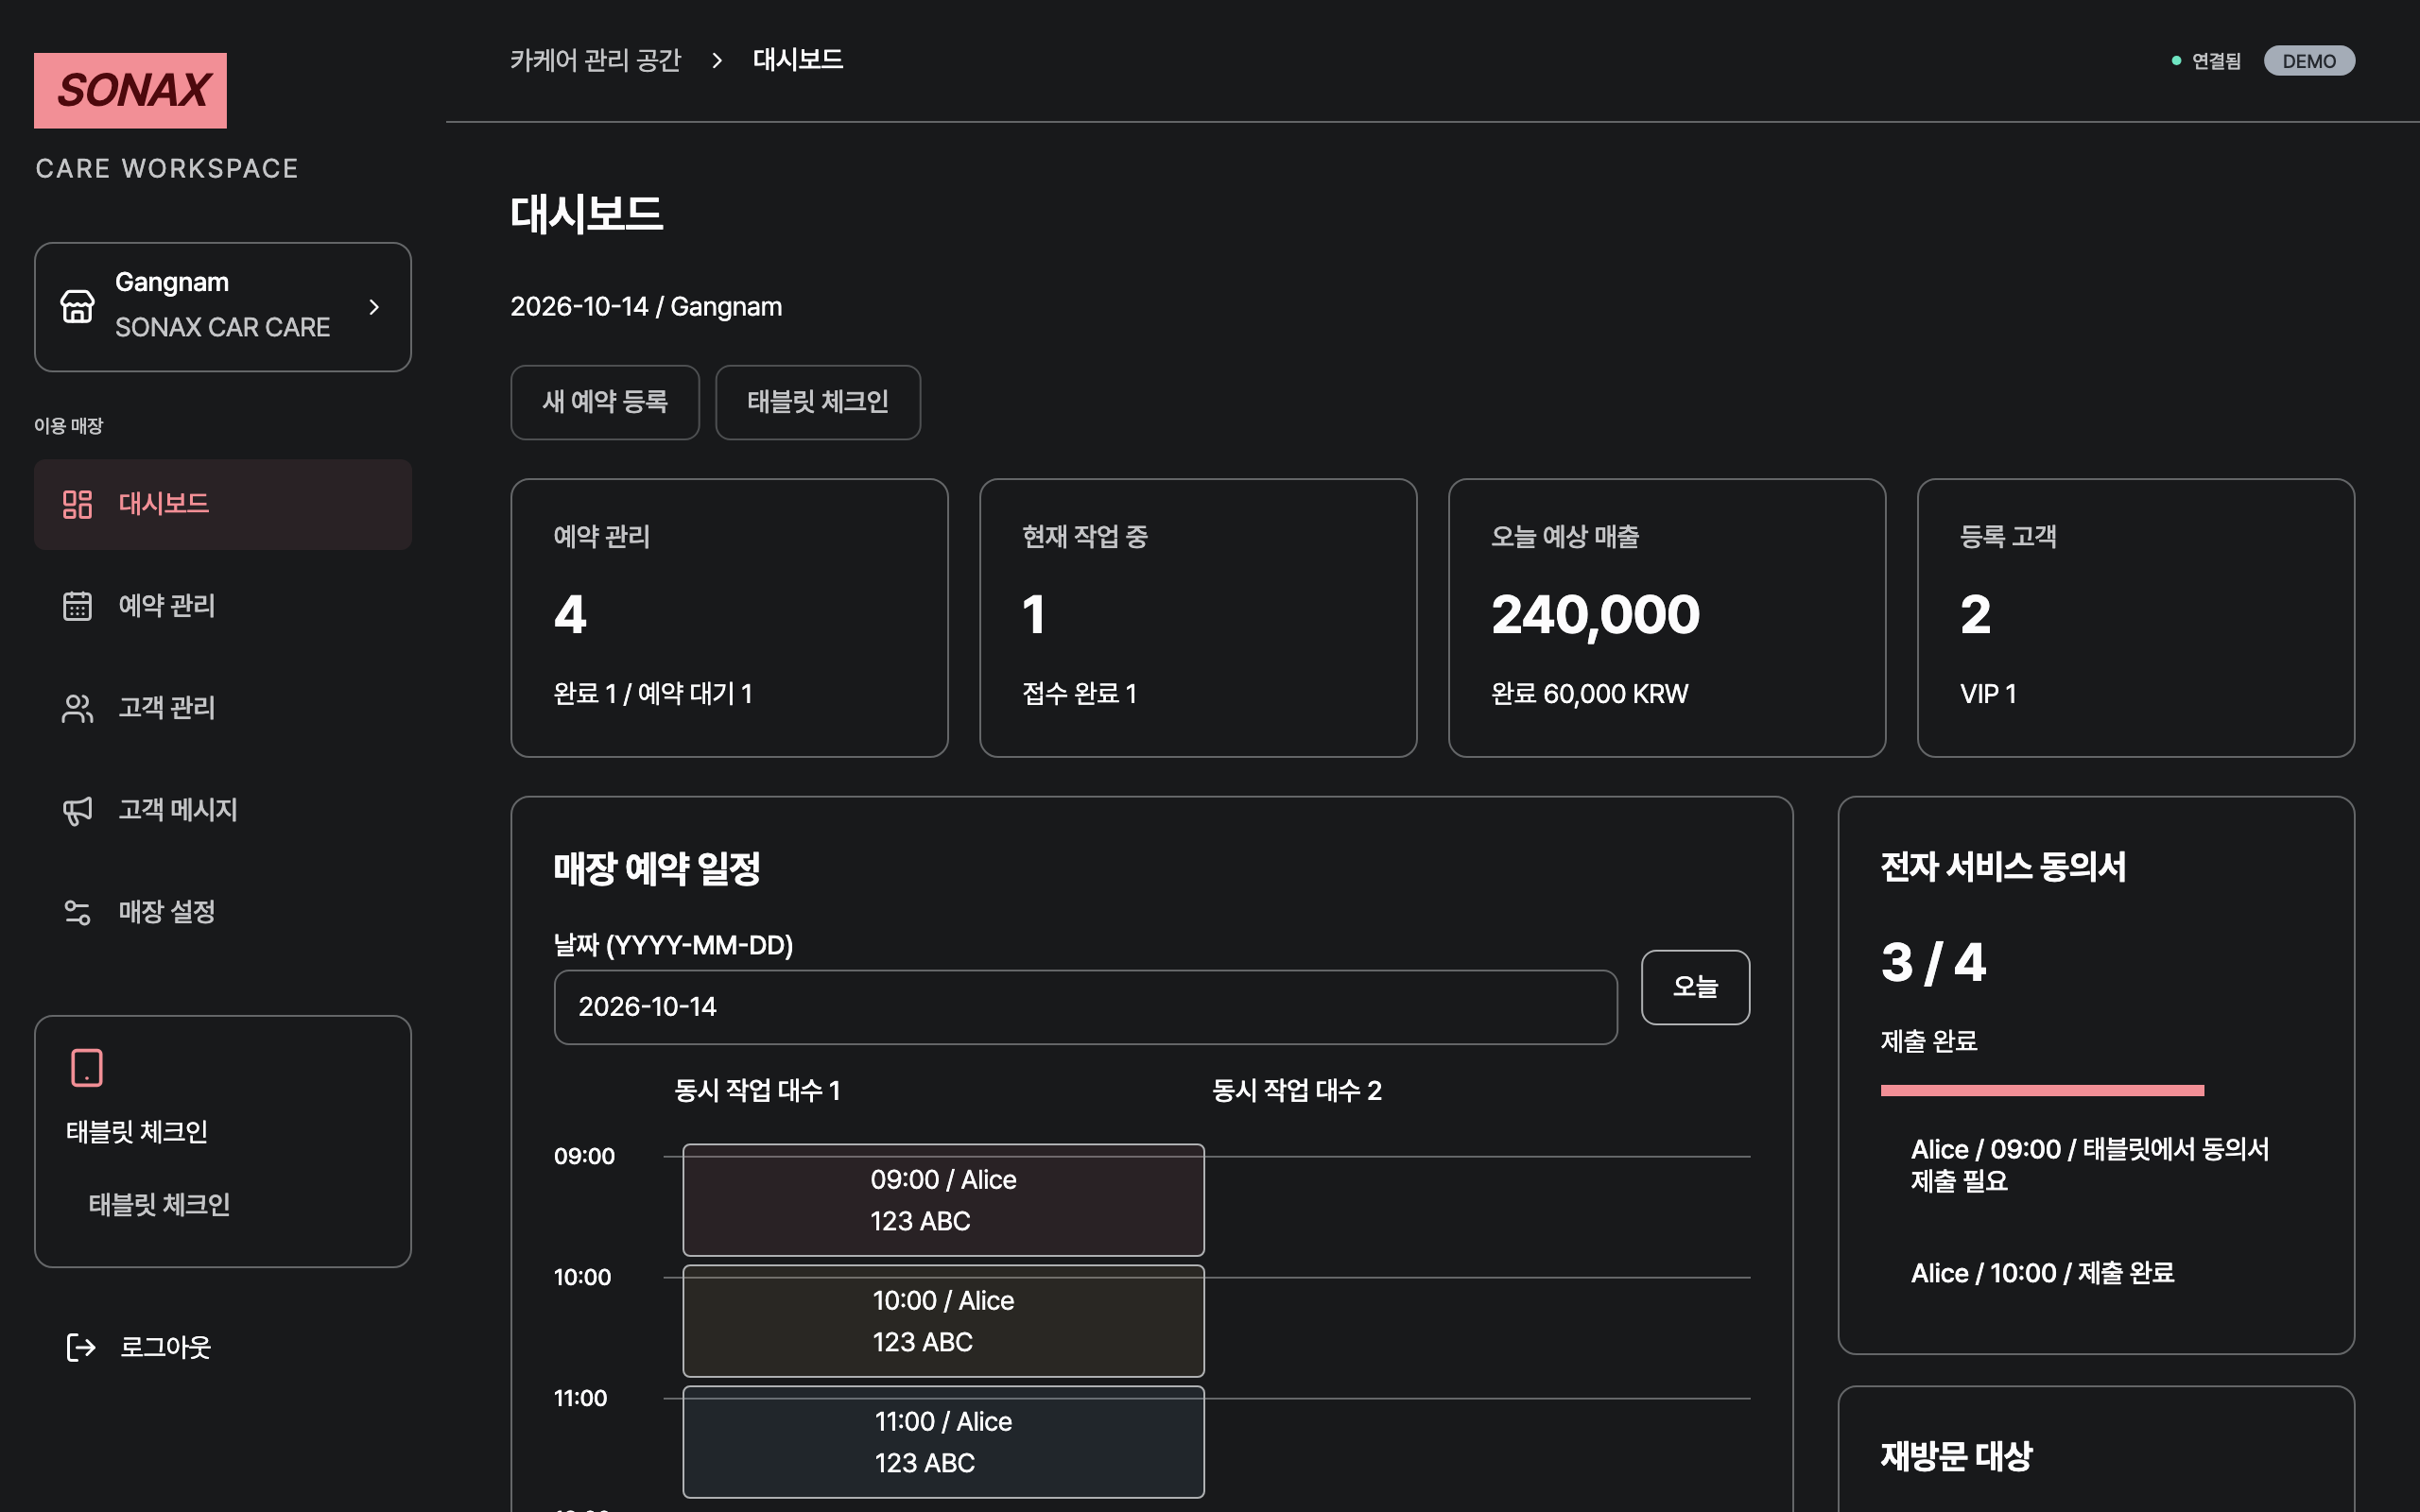Click the 대시보드 grid icon in sidebar
The image size is (2420, 1512).
tap(77, 504)
